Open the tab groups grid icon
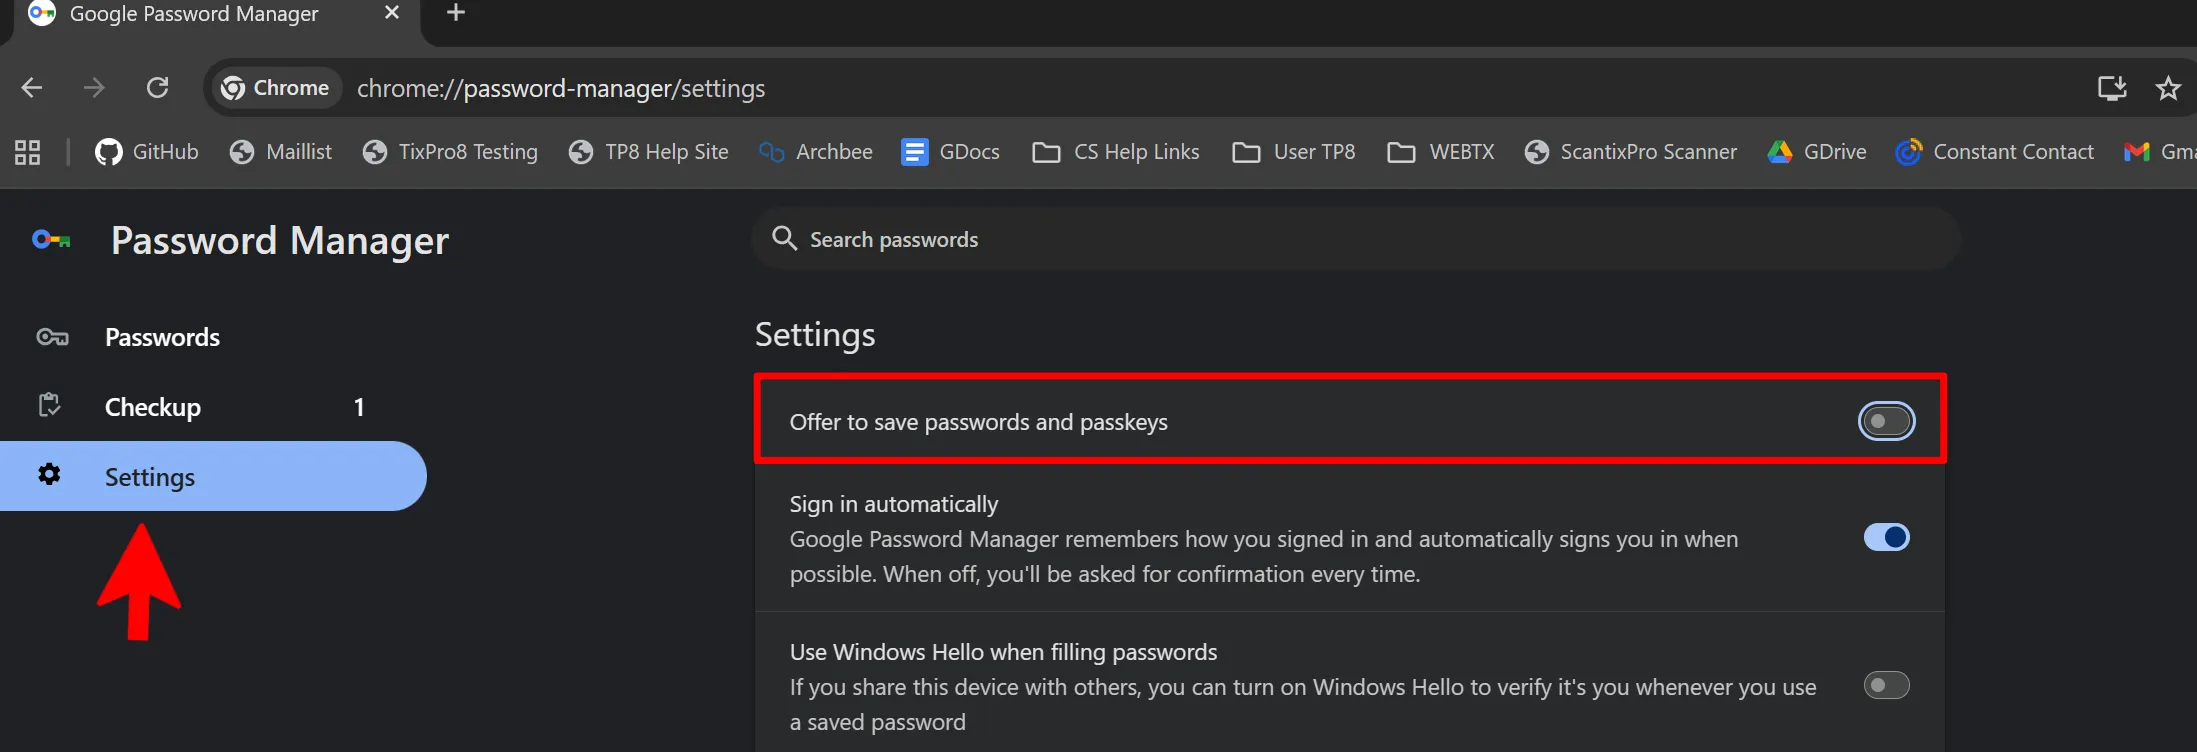Viewport: 2197px width, 752px height. pos(28,152)
